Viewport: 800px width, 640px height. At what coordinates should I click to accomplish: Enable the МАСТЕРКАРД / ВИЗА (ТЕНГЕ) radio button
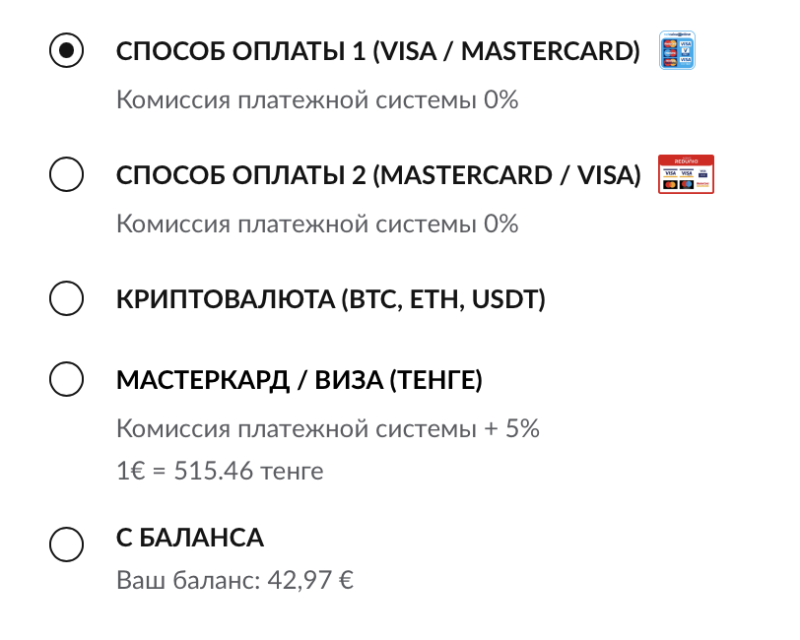click(66, 380)
